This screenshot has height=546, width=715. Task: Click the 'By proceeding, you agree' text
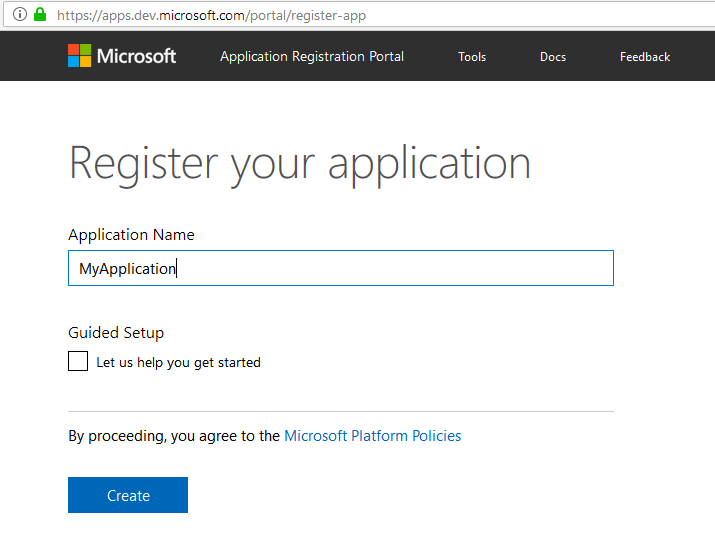point(174,436)
